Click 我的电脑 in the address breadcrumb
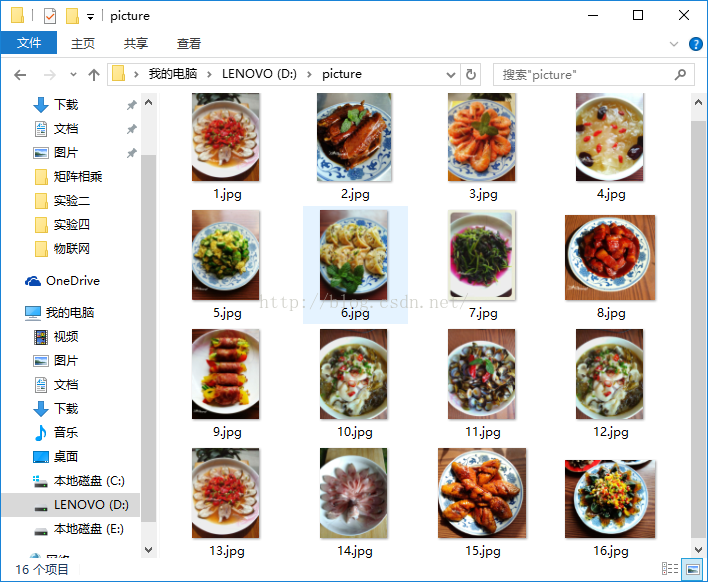 (173, 74)
